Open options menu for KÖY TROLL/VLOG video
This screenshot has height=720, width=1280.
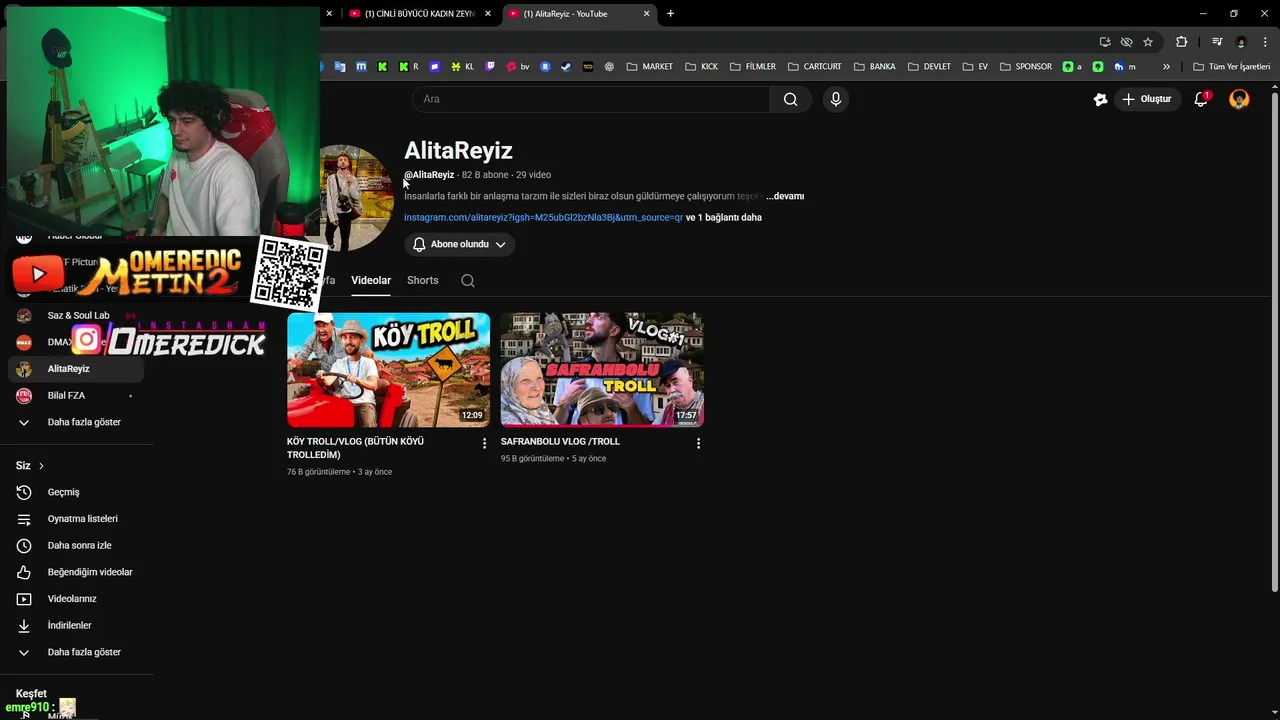pyautogui.click(x=484, y=443)
